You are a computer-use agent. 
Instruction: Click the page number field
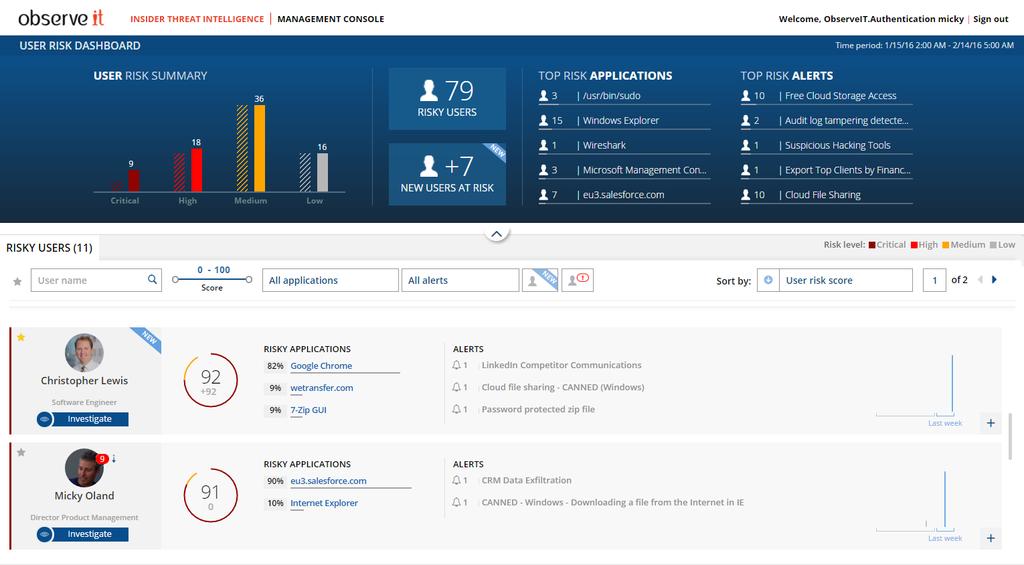pos(935,280)
